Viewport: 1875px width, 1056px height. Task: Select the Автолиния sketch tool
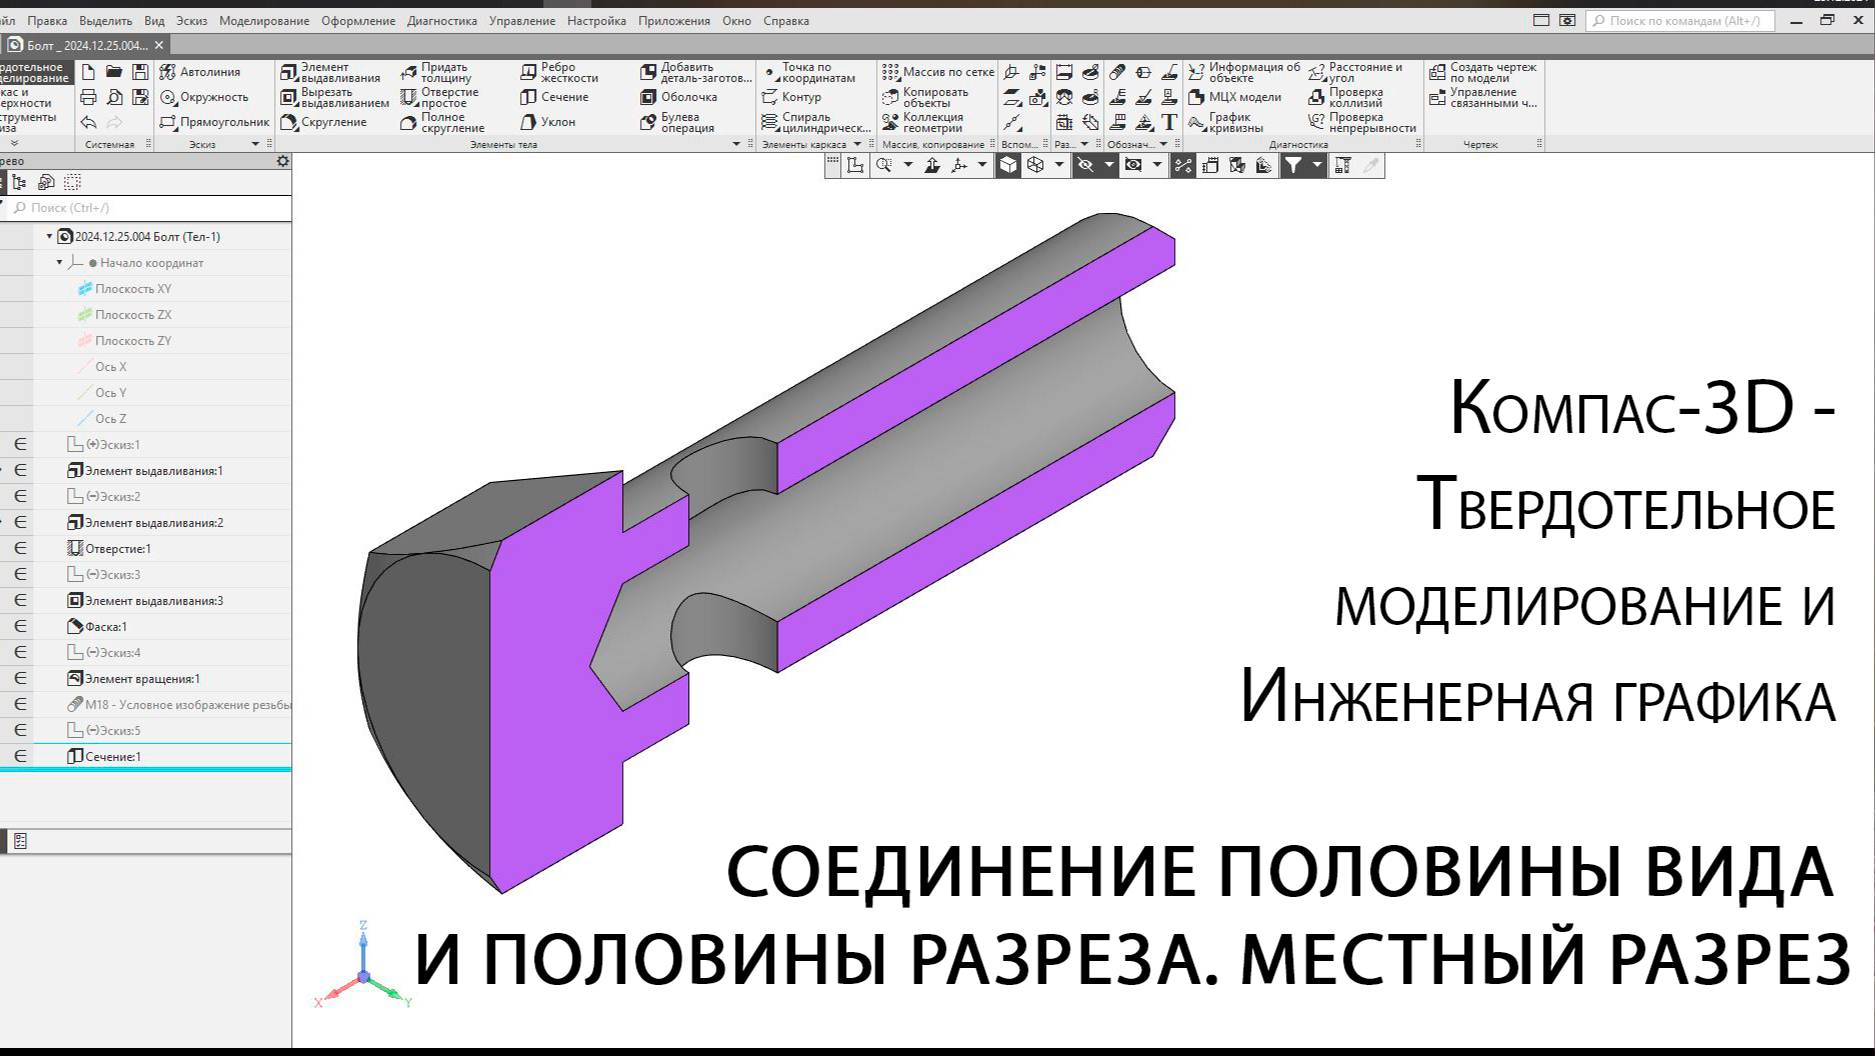tap(200, 72)
